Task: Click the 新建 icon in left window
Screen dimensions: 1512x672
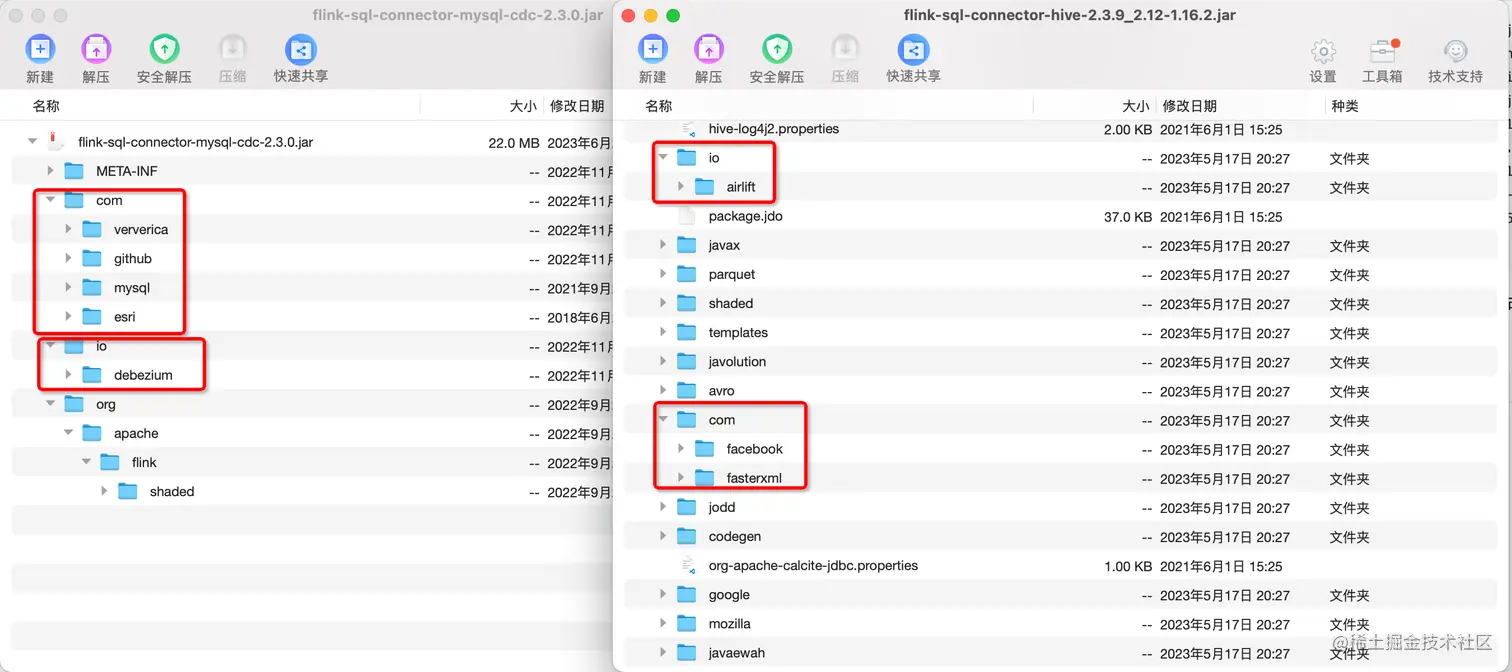Action: coord(40,50)
